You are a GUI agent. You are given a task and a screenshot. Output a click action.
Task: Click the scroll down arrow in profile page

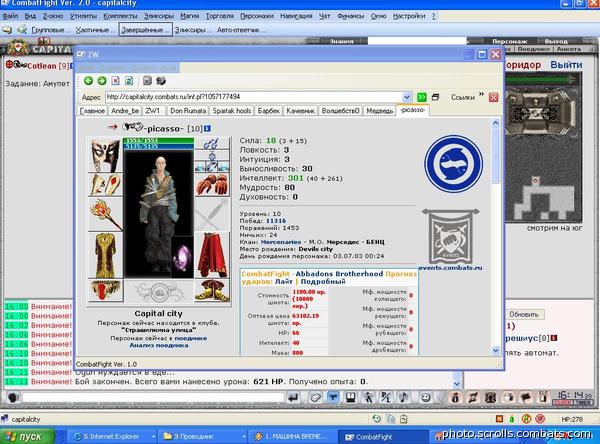(496, 350)
